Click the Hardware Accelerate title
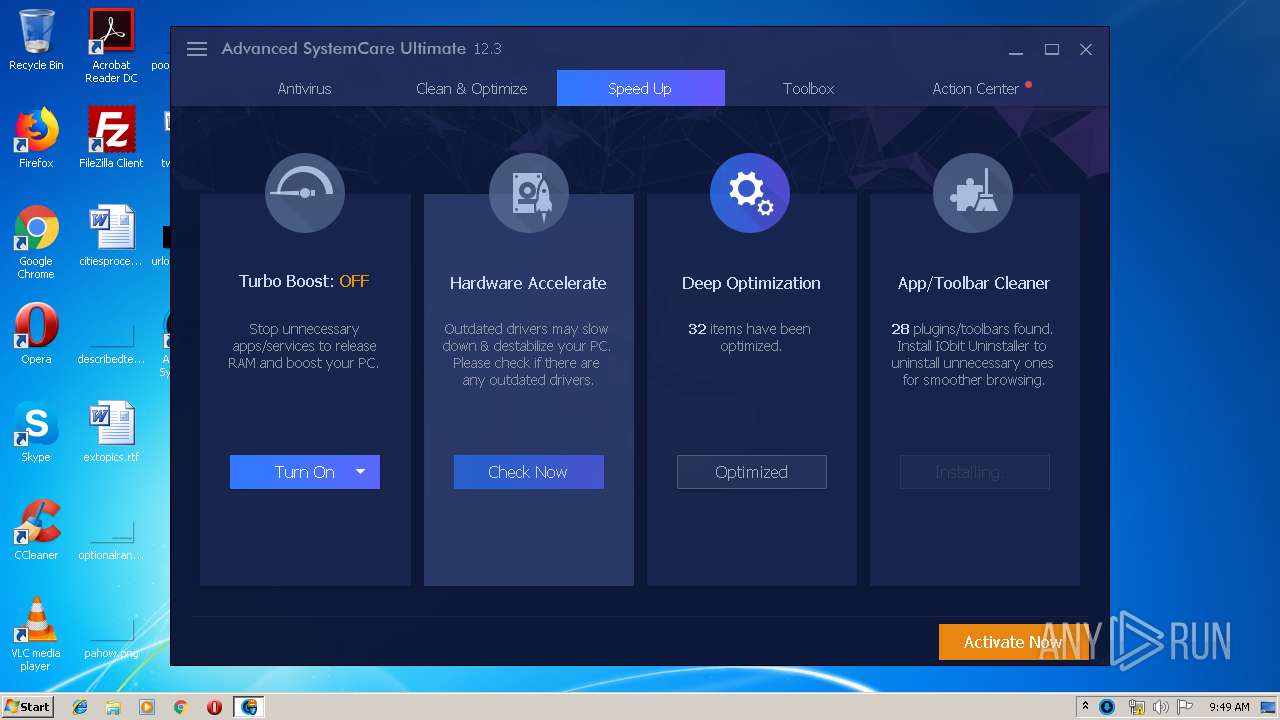Image resolution: width=1280 pixels, height=720 pixels. pyautogui.click(x=528, y=283)
